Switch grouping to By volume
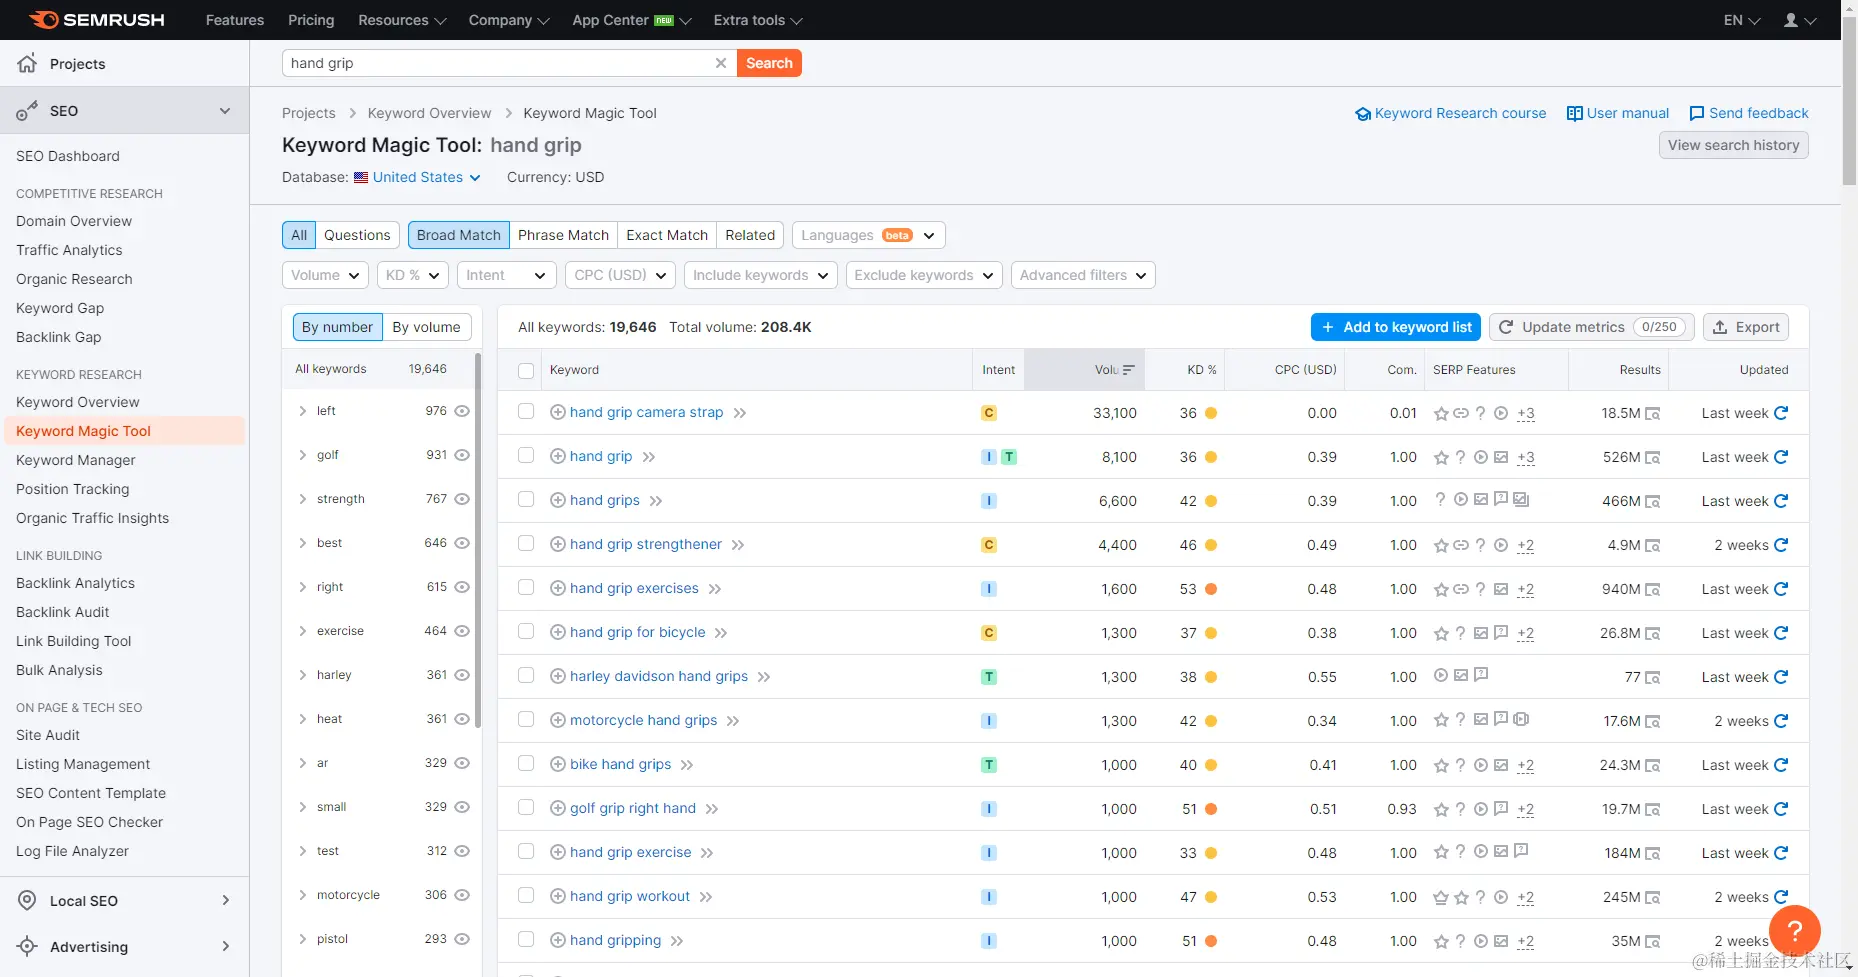The height and width of the screenshot is (977, 1858). (426, 327)
